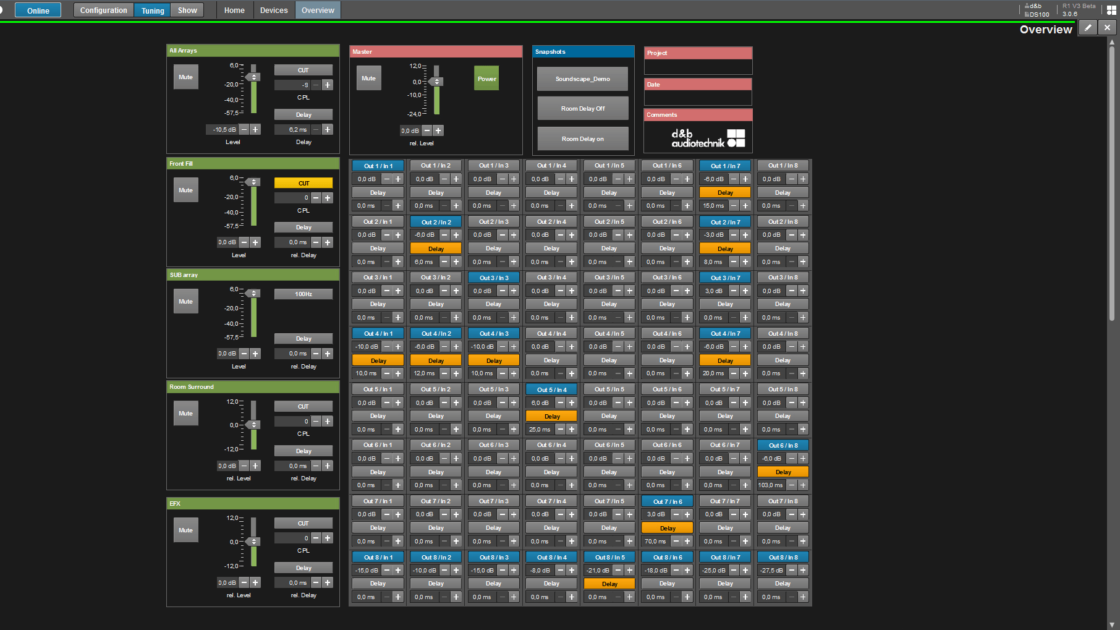Increase SUB array level with plus icon

tap(256, 354)
